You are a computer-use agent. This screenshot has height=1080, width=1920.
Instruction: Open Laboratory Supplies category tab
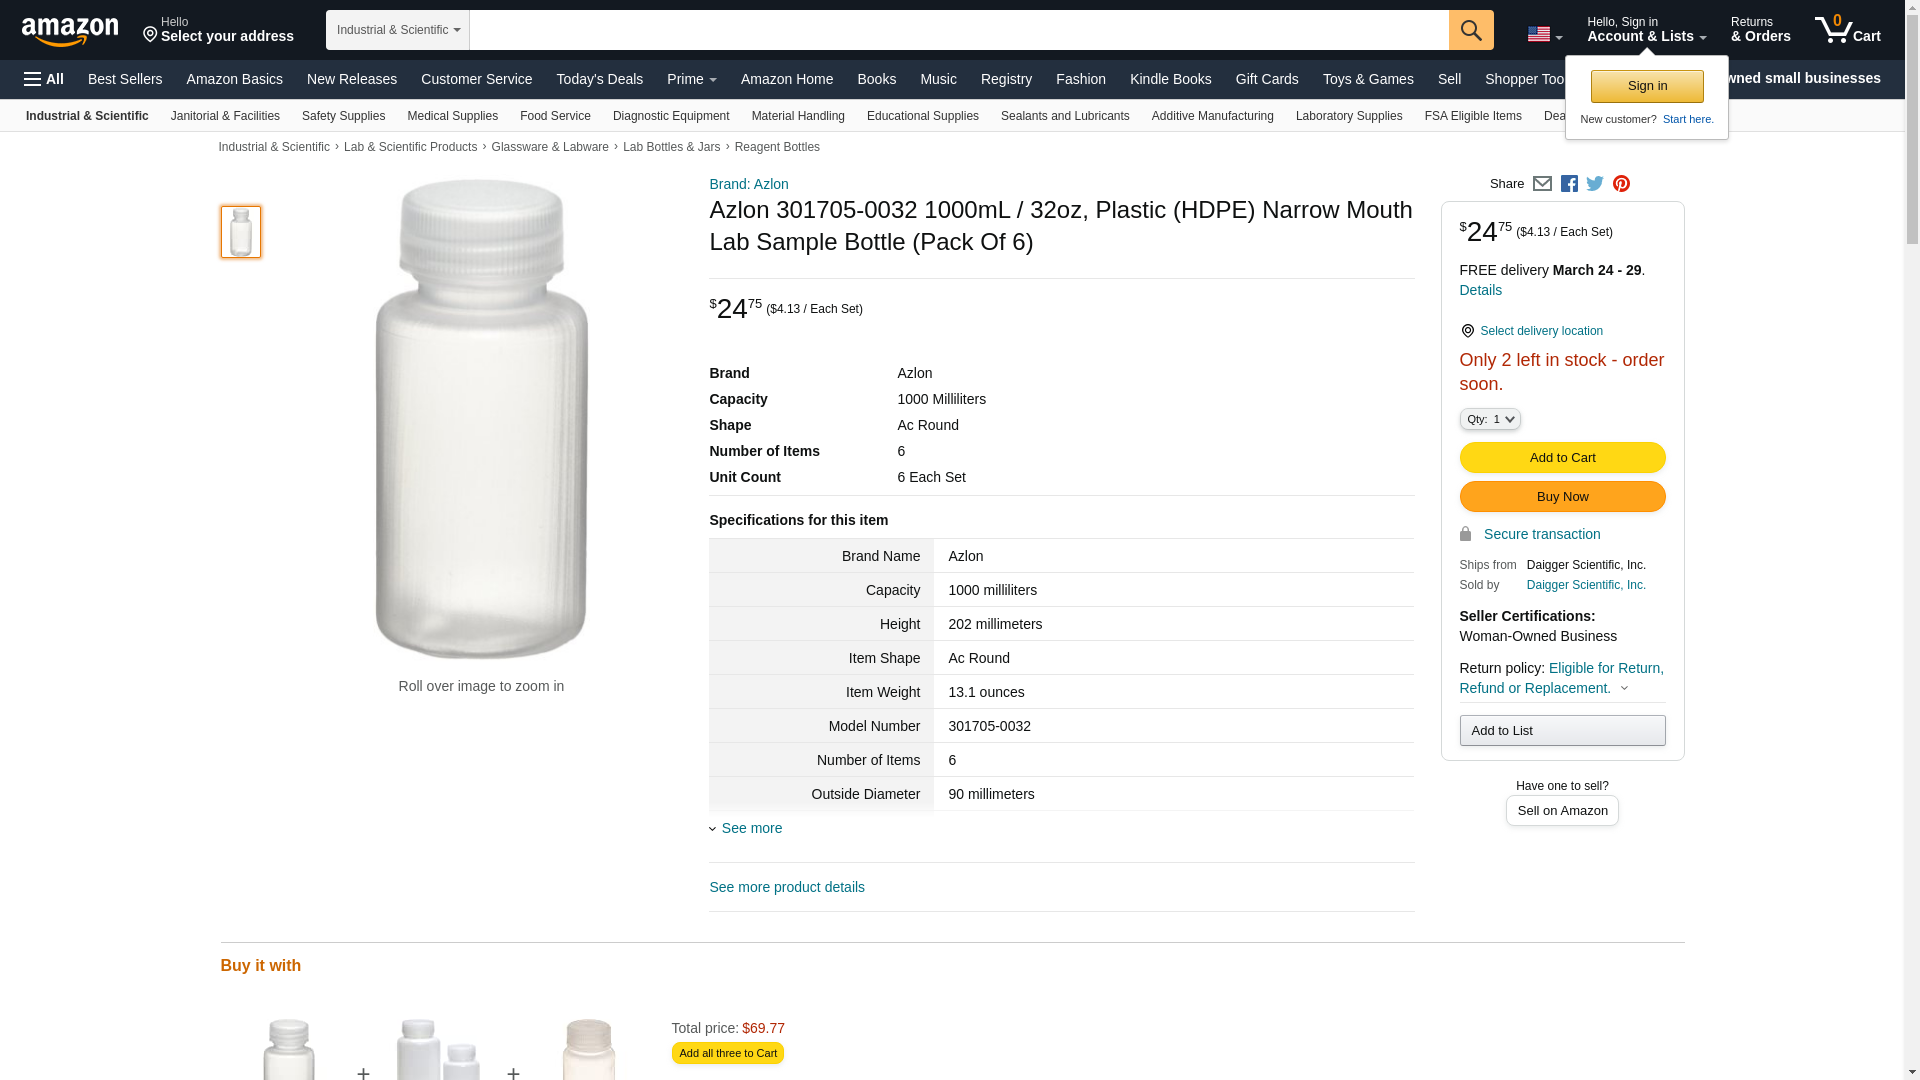pos(1348,116)
